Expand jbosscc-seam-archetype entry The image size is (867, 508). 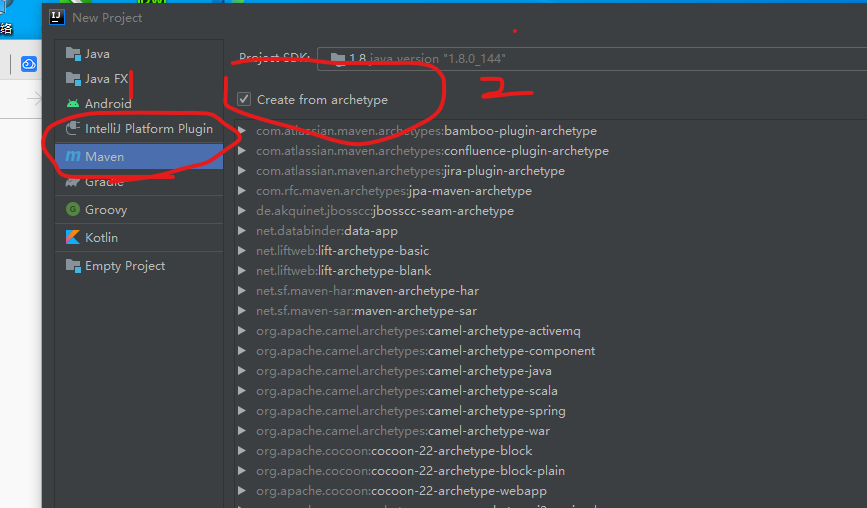pyautogui.click(x=242, y=211)
